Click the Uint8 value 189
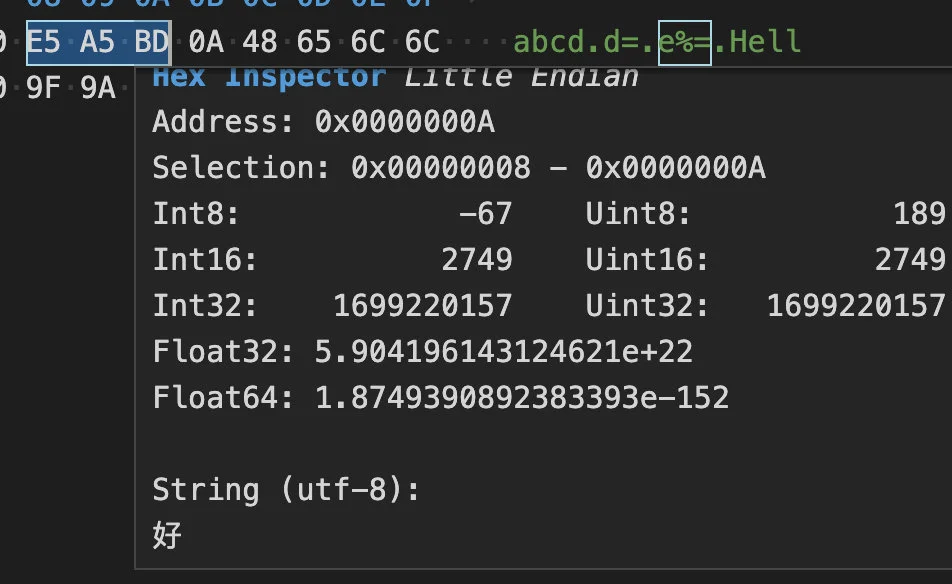Viewport: 952px width, 584px height. coord(920,213)
